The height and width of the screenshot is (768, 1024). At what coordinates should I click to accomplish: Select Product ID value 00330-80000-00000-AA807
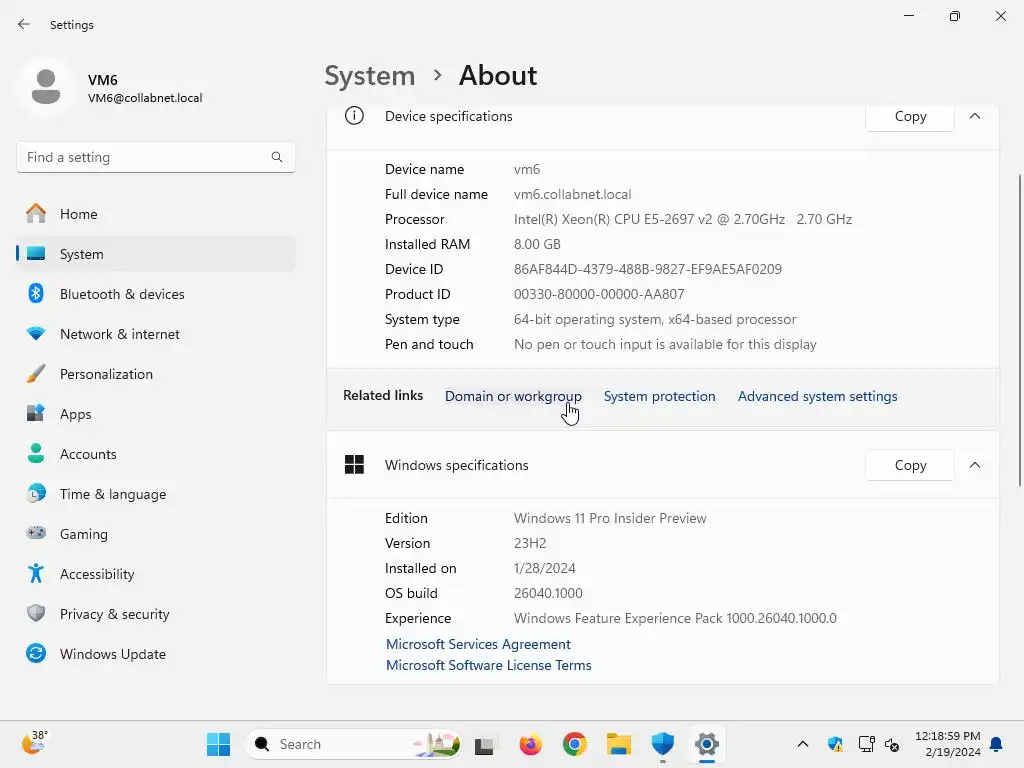tap(599, 295)
